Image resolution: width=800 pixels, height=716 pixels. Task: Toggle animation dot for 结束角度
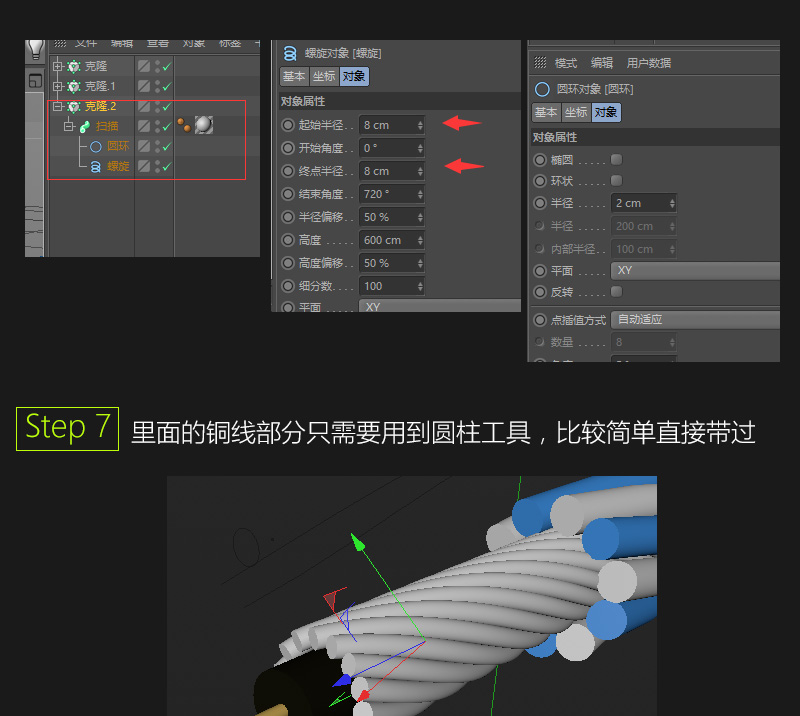[288, 194]
